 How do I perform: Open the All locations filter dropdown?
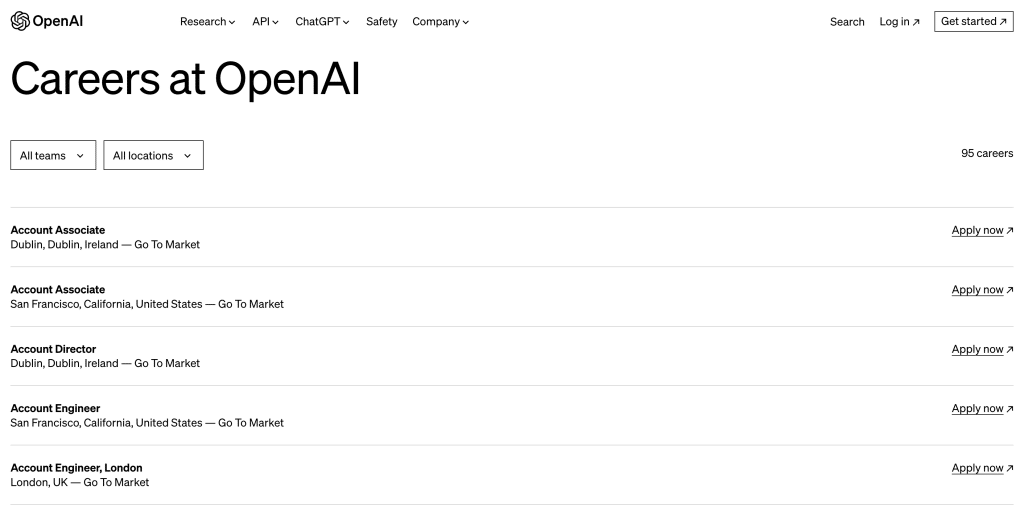click(x=153, y=155)
